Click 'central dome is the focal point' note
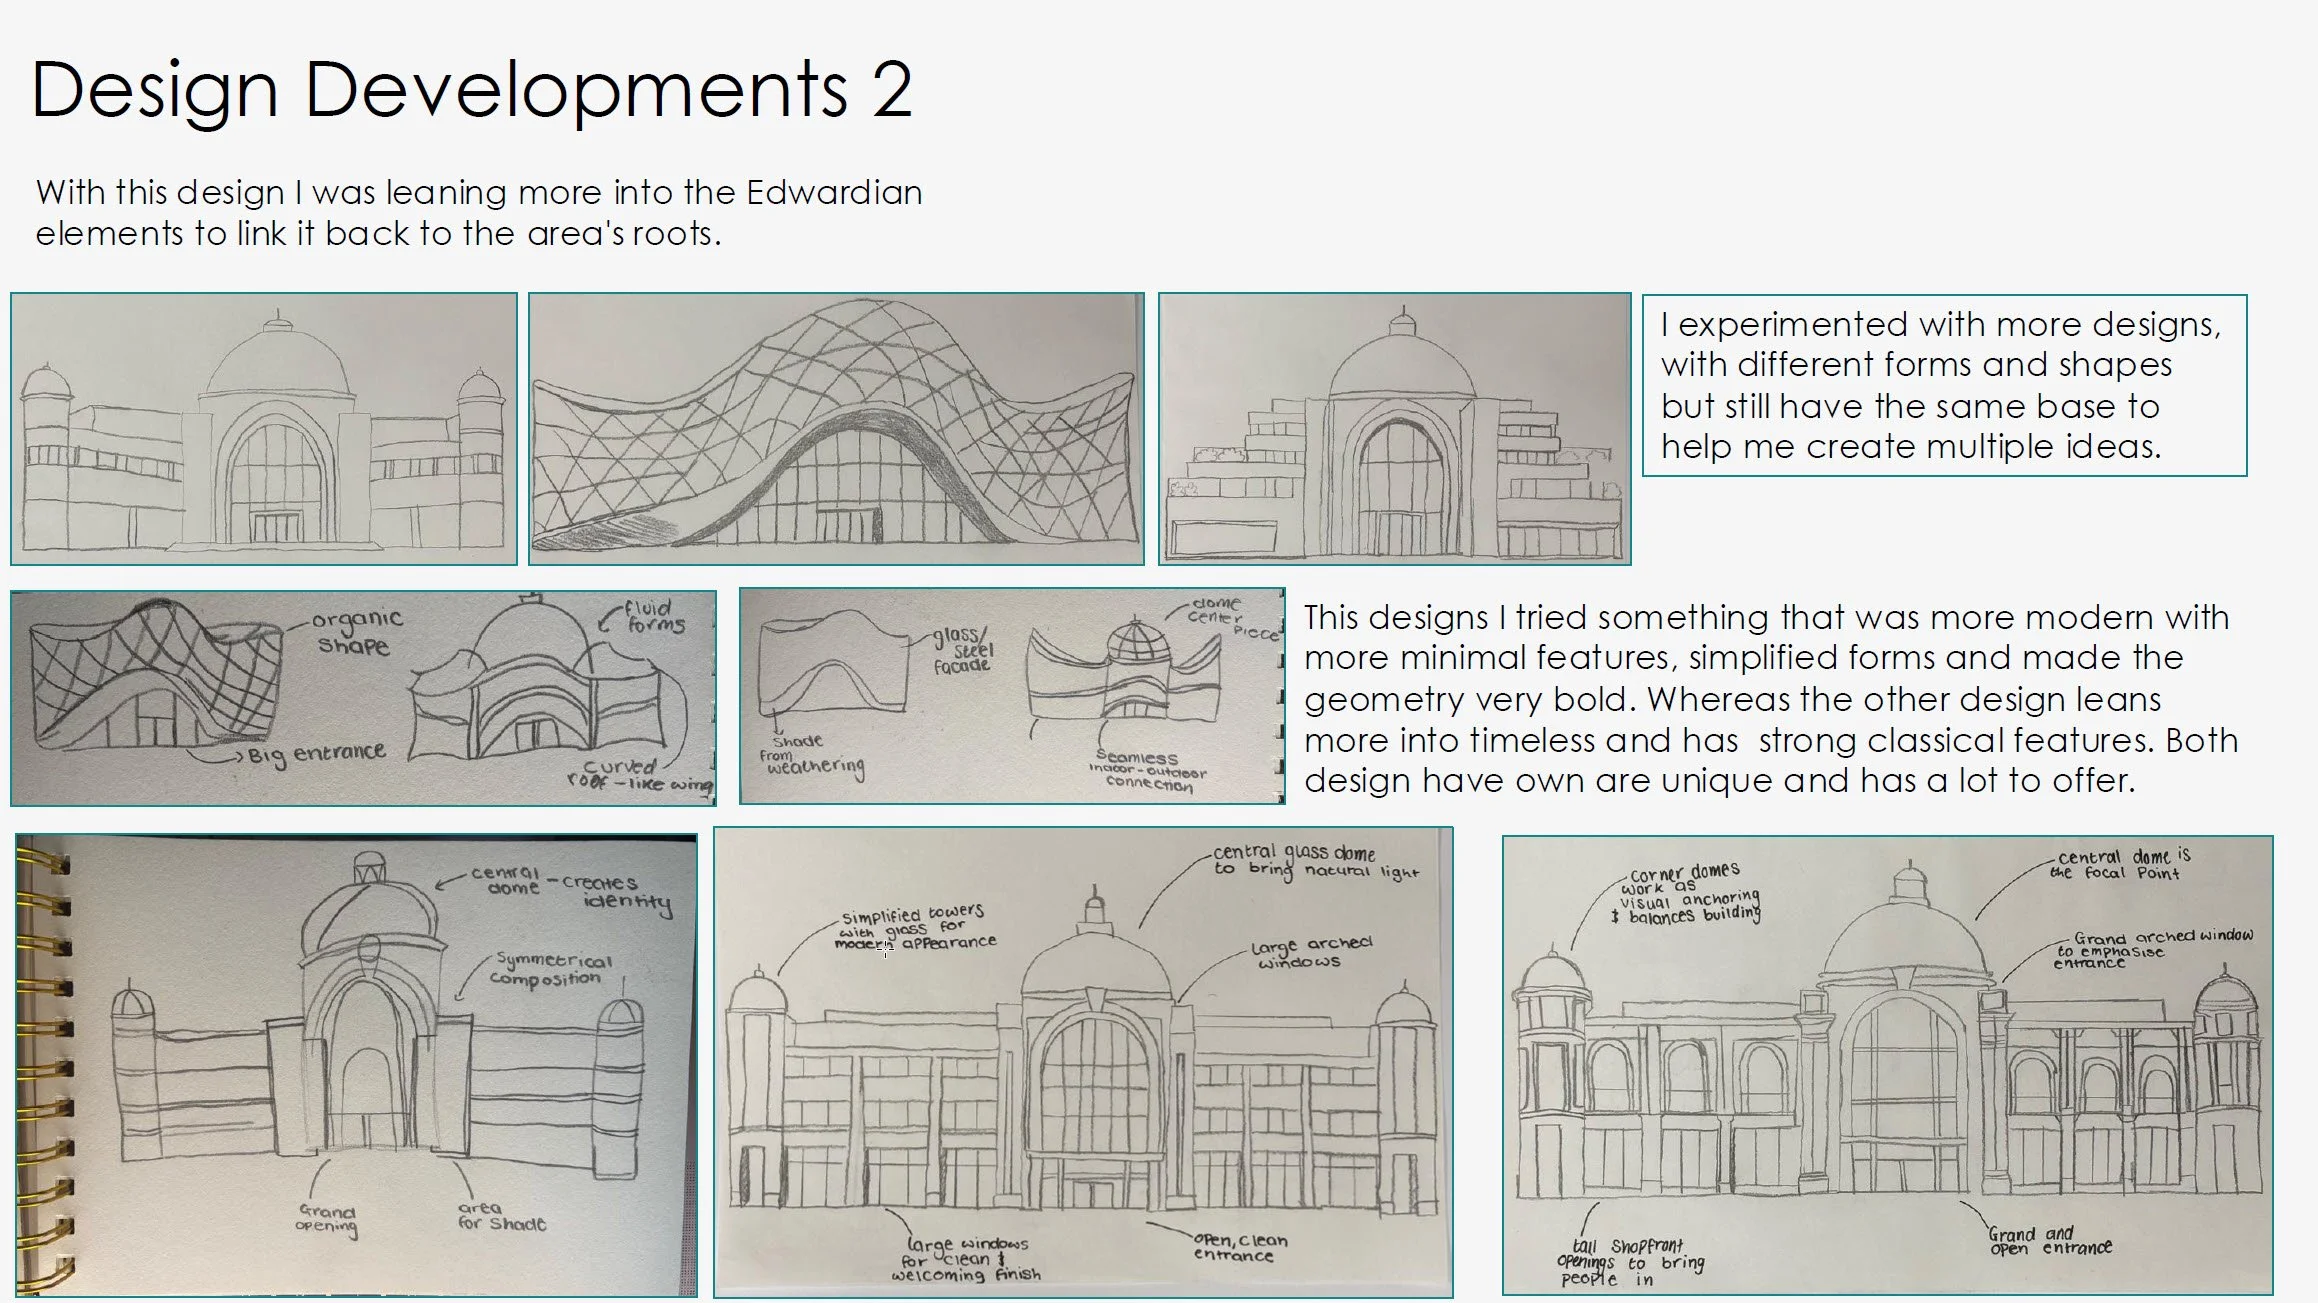Screen dimensions: 2318x1303 2120,865
